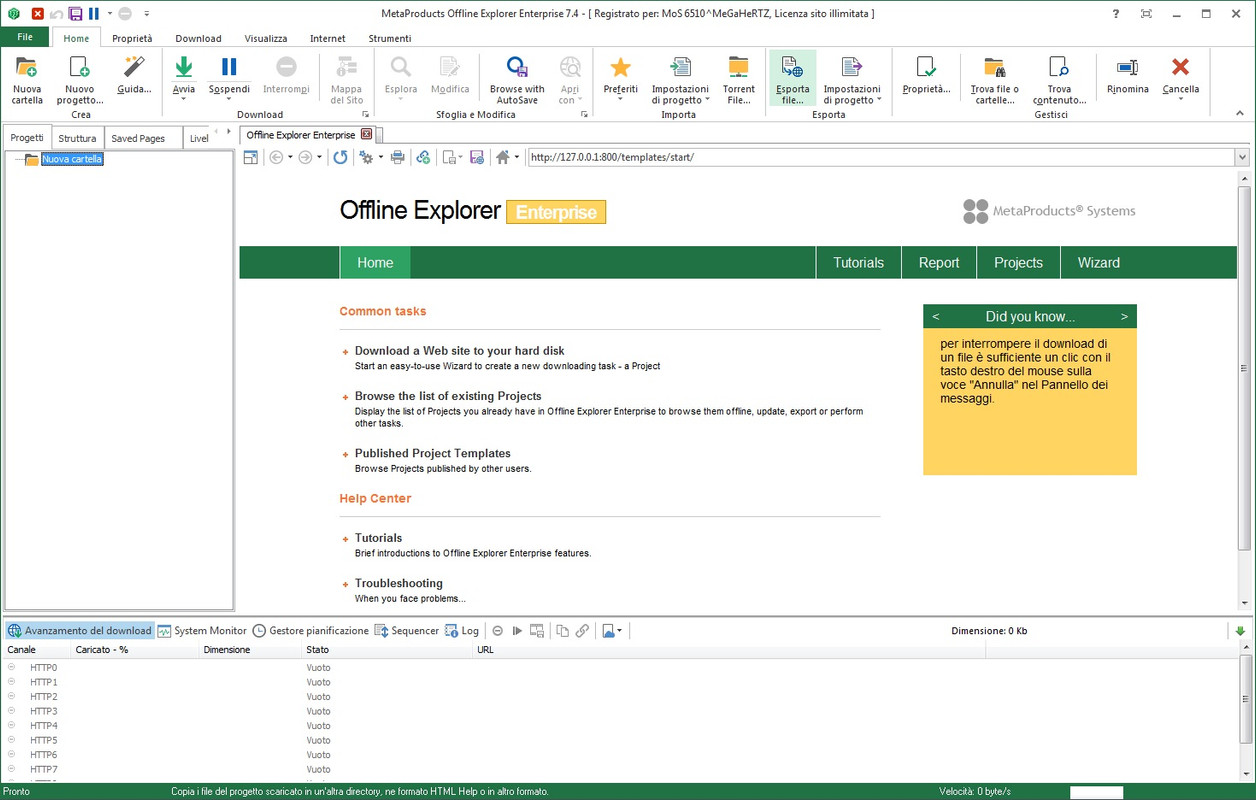Switch to the Struttura panel tab
This screenshot has width=1256, height=800.
pyautogui.click(x=77, y=138)
